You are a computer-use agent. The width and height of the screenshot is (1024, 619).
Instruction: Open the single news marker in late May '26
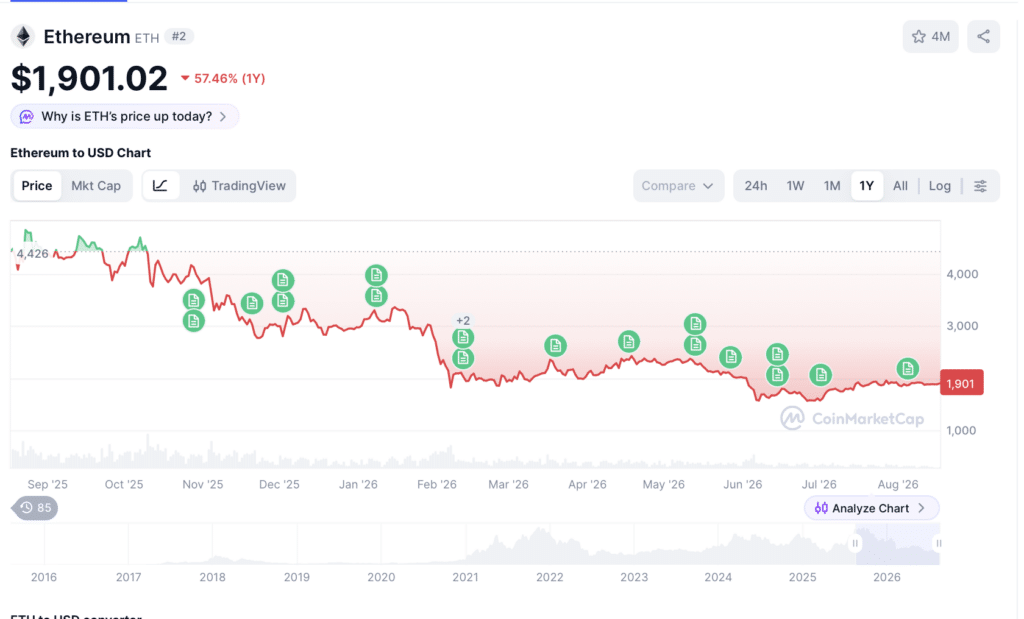pyautogui.click(x=731, y=357)
